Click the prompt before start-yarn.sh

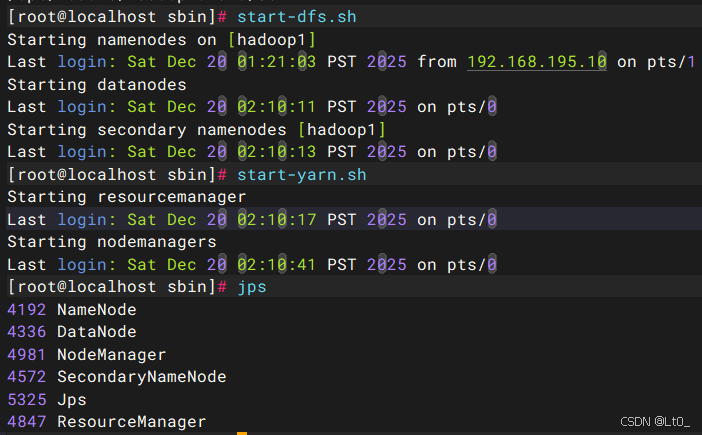coord(117,175)
